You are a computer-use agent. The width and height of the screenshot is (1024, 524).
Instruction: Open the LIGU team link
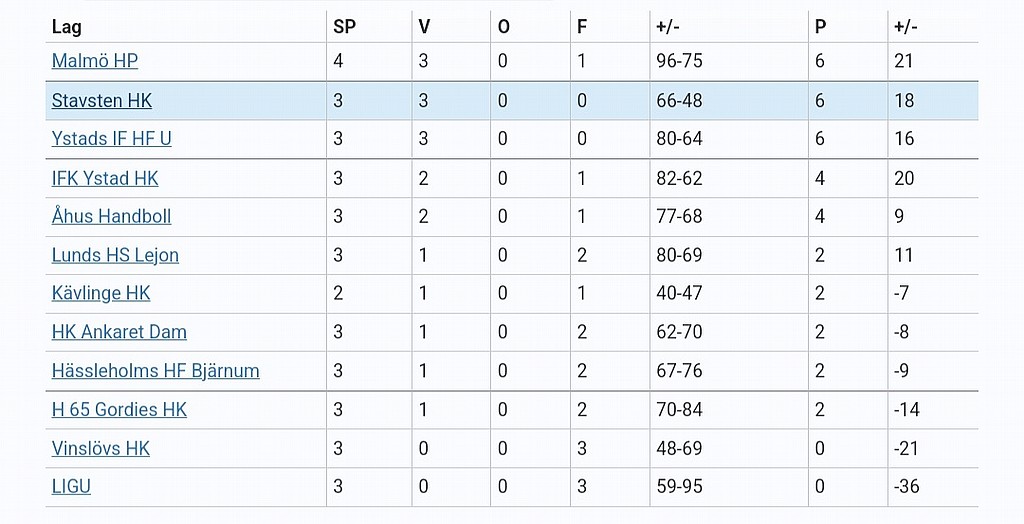pyautogui.click(x=71, y=486)
